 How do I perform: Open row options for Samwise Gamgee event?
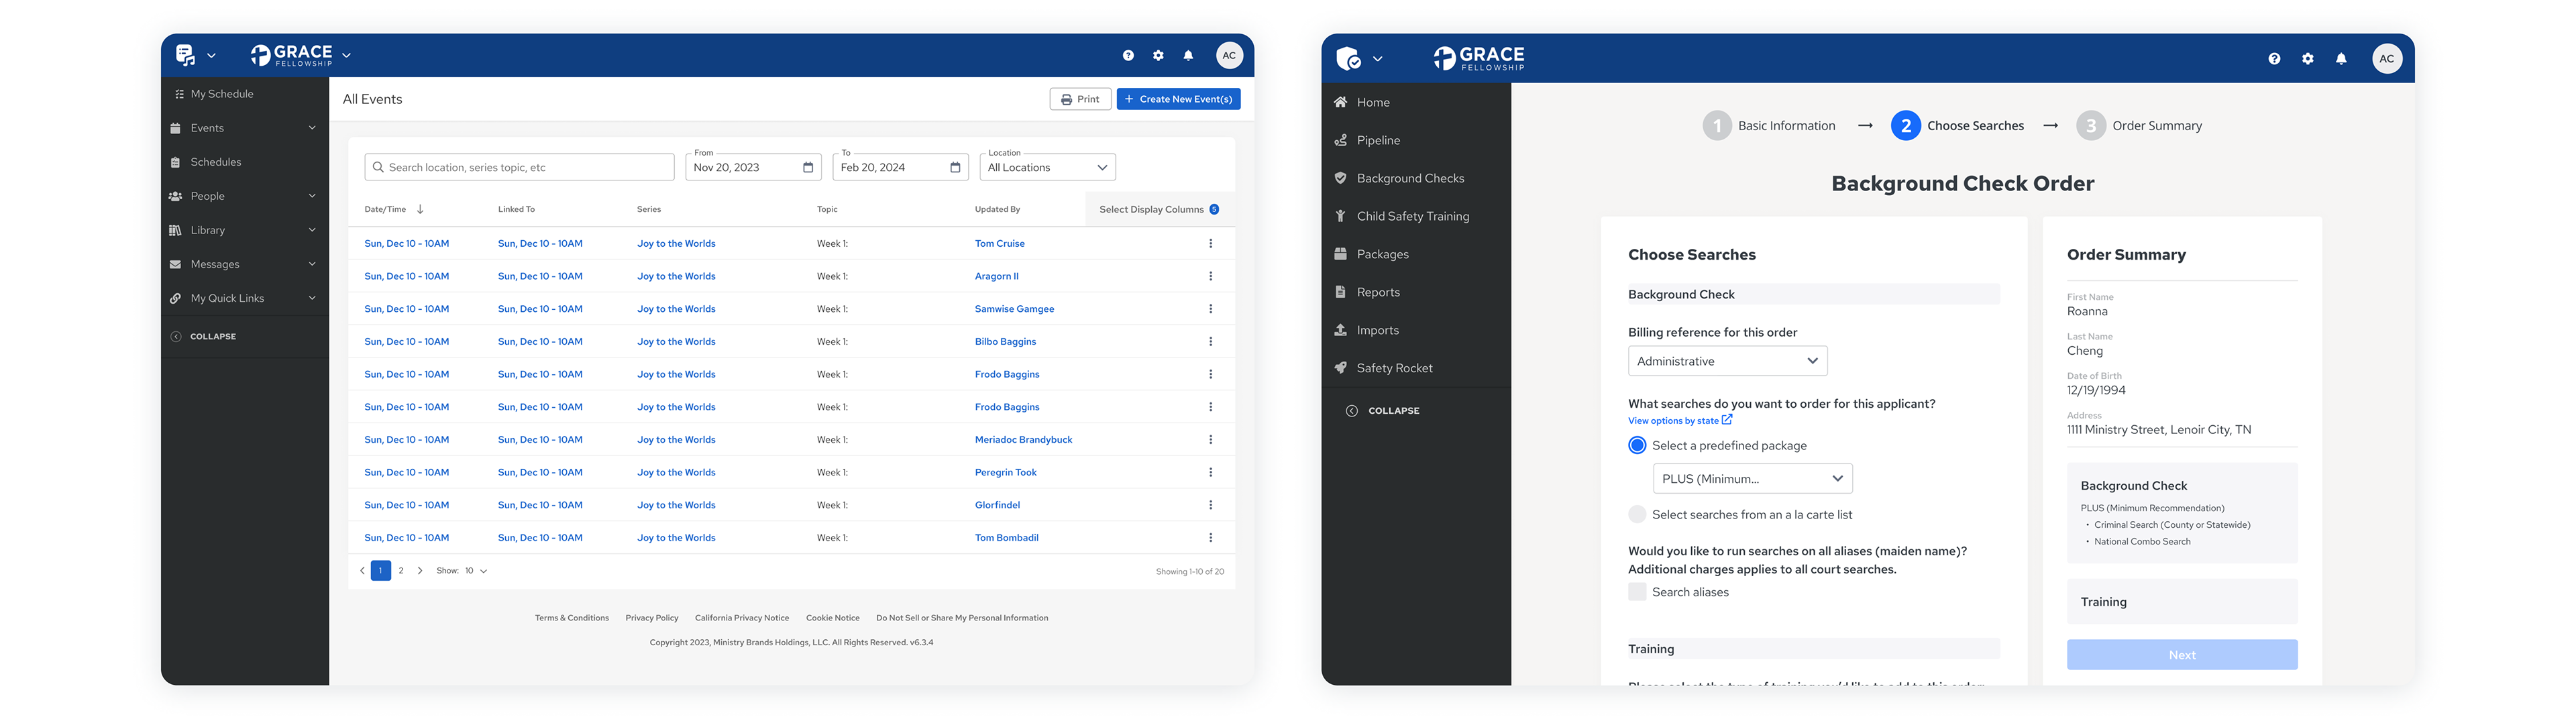(x=1210, y=310)
